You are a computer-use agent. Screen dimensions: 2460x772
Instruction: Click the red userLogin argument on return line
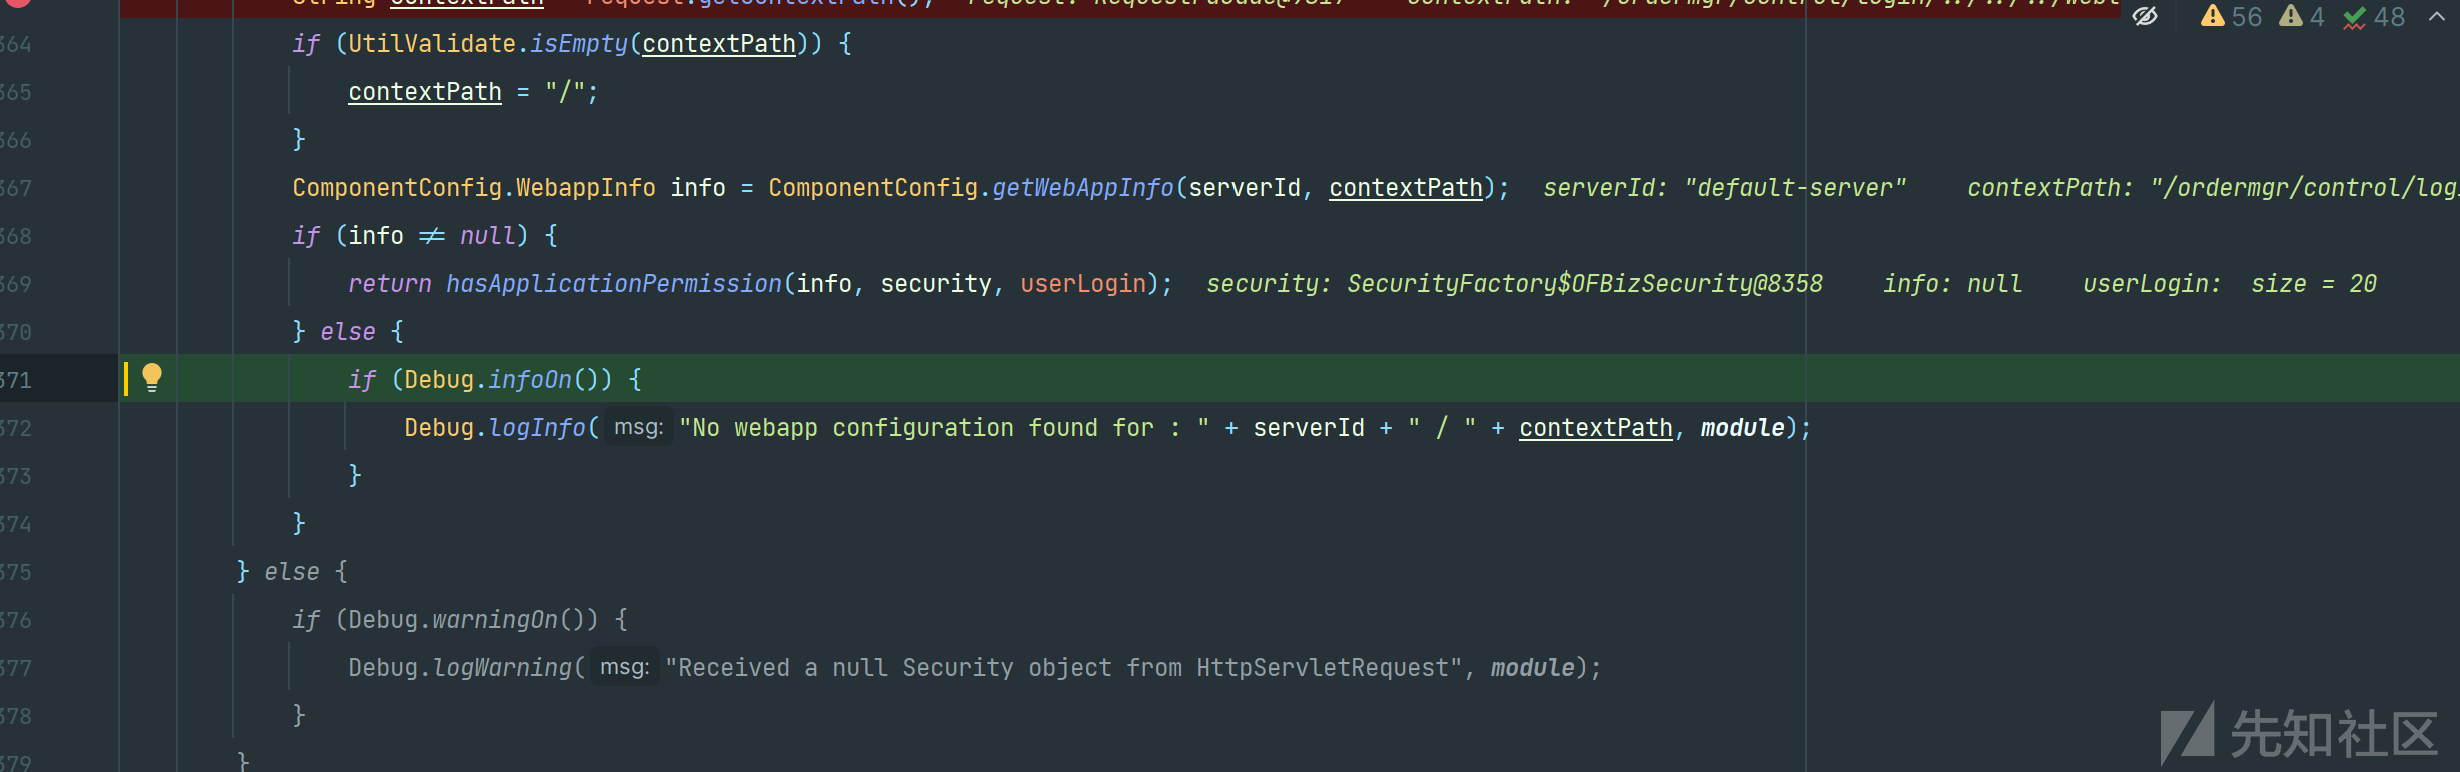(1083, 284)
